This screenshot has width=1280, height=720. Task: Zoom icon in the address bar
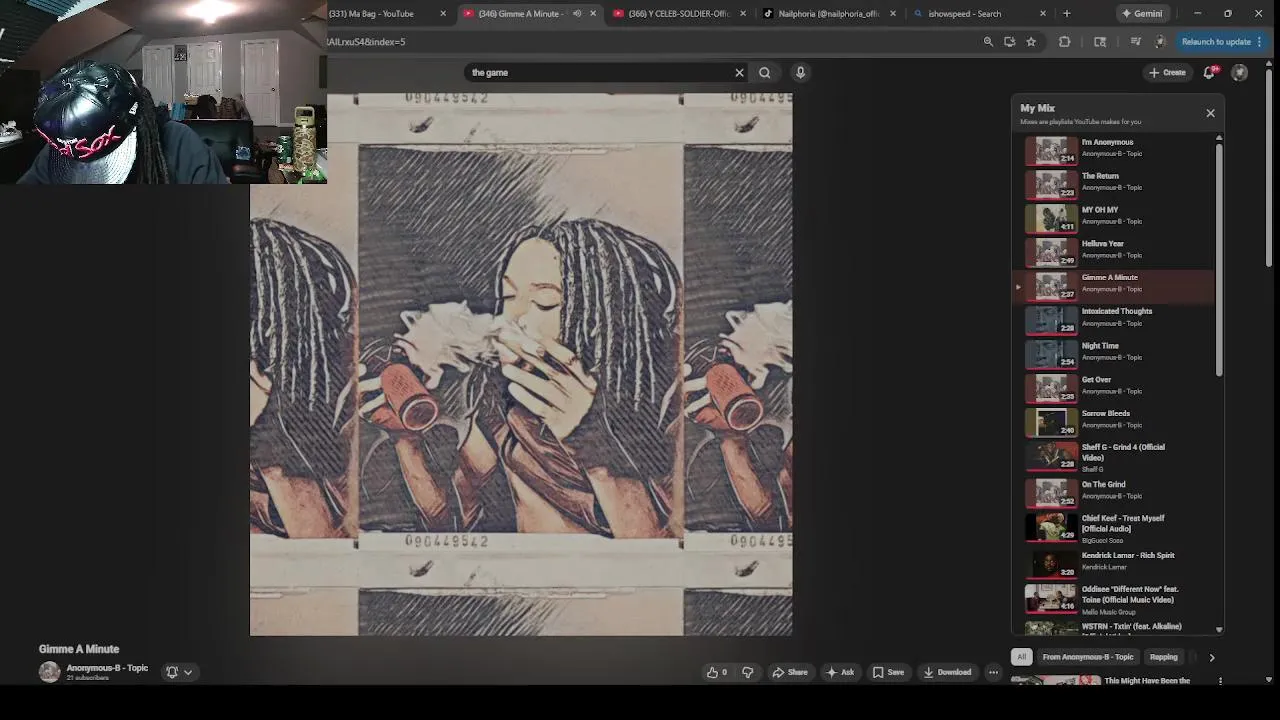coord(988,42)
